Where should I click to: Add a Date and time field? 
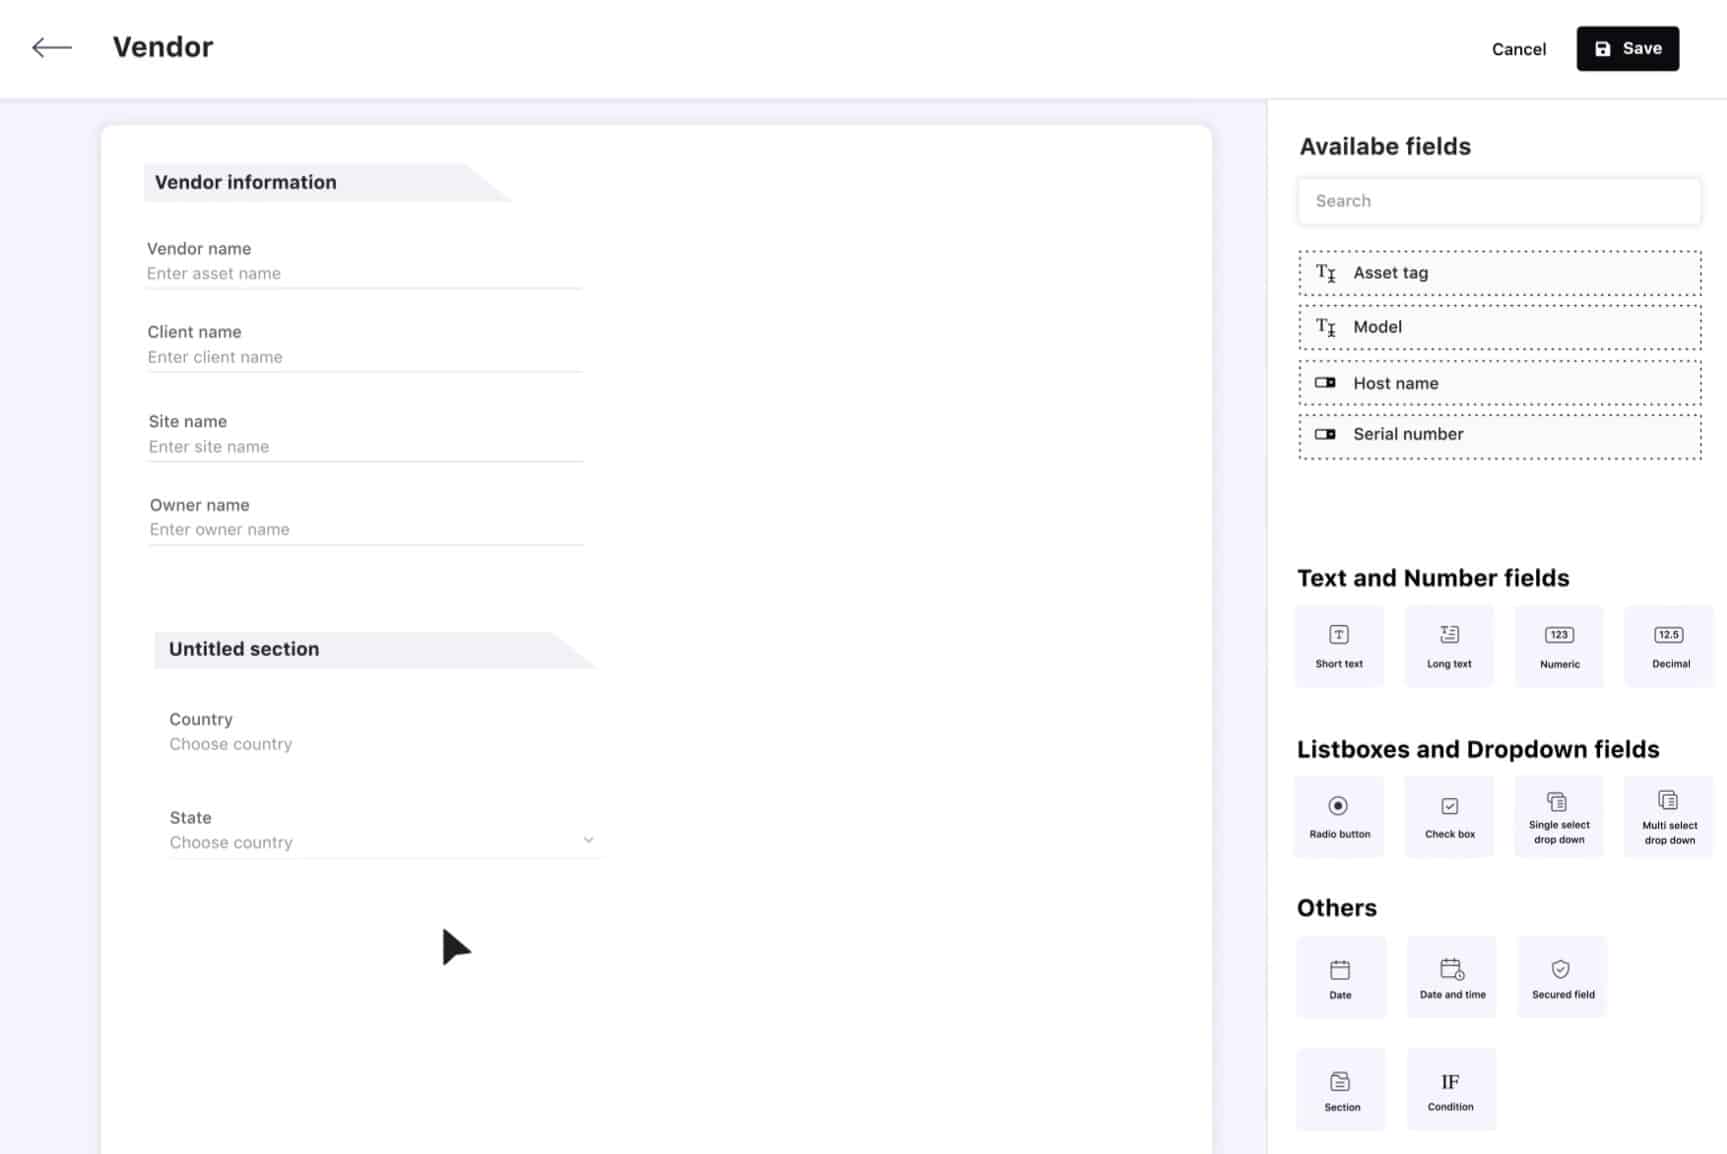point(1452,977)
